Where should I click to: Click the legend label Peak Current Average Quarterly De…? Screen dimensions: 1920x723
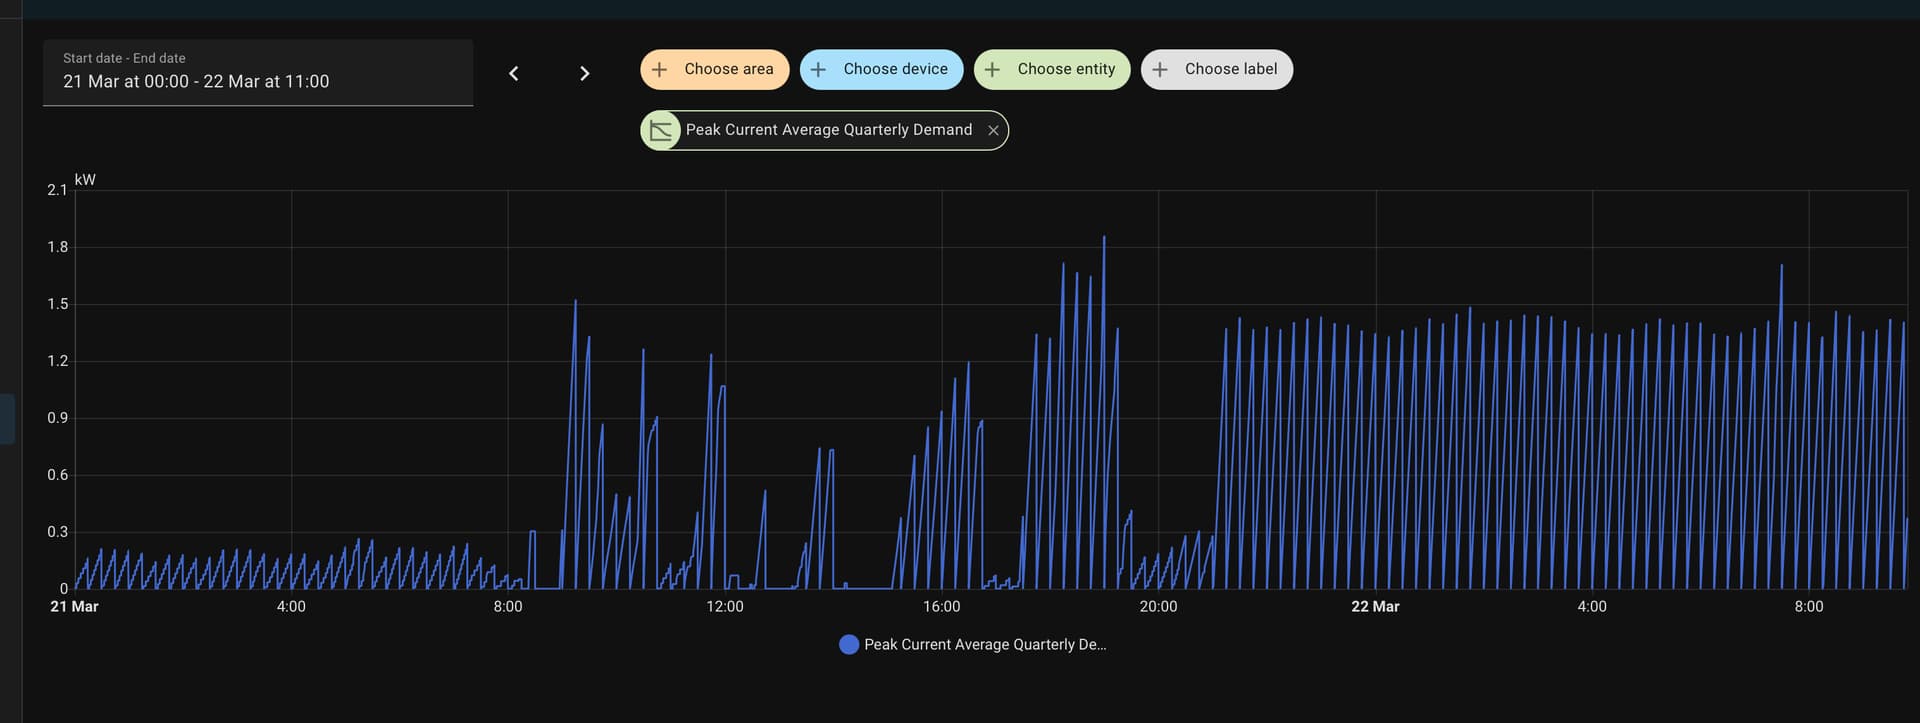(x=985, y=645)
